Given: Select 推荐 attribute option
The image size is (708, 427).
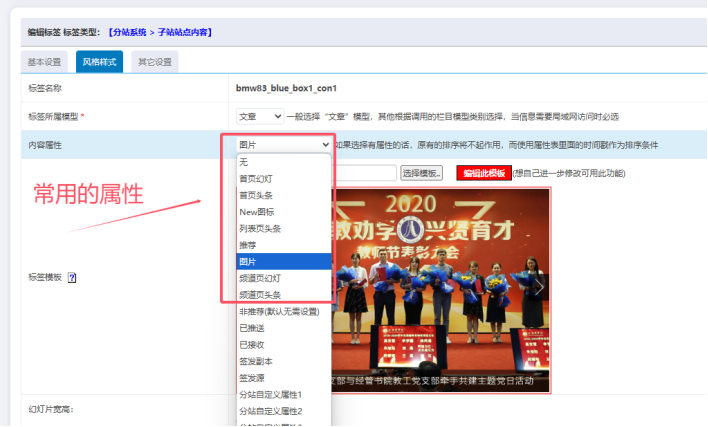Looking at the screenshot, I should tap(247, 244).
